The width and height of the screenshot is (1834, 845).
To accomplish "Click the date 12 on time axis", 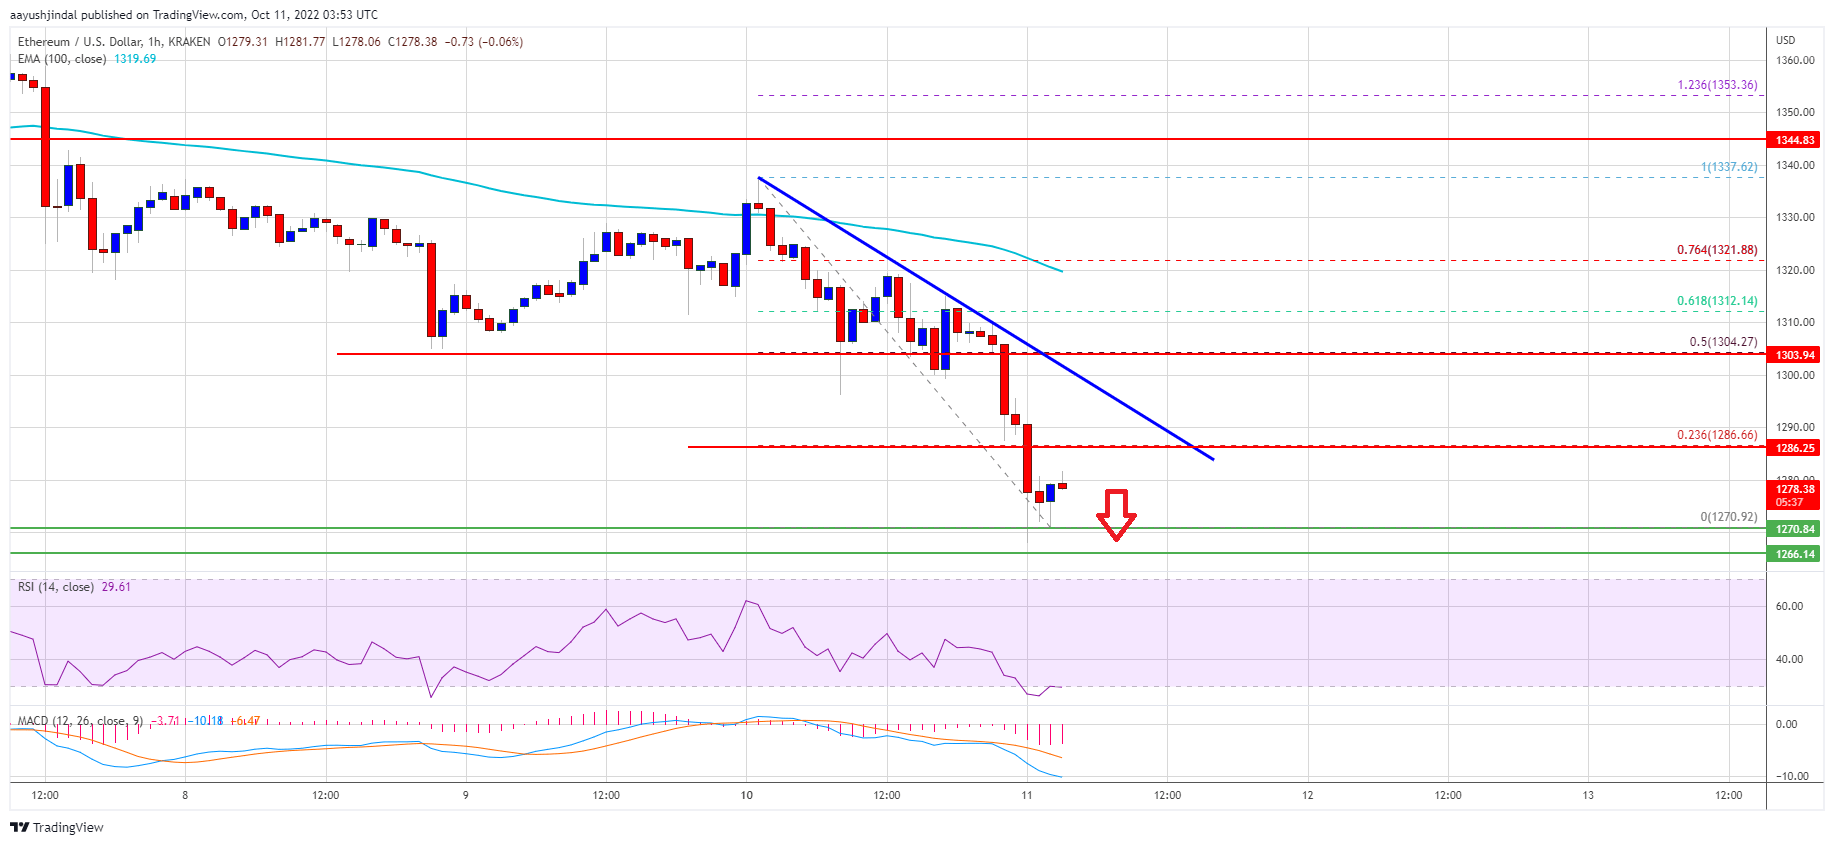I will 1308,795.
